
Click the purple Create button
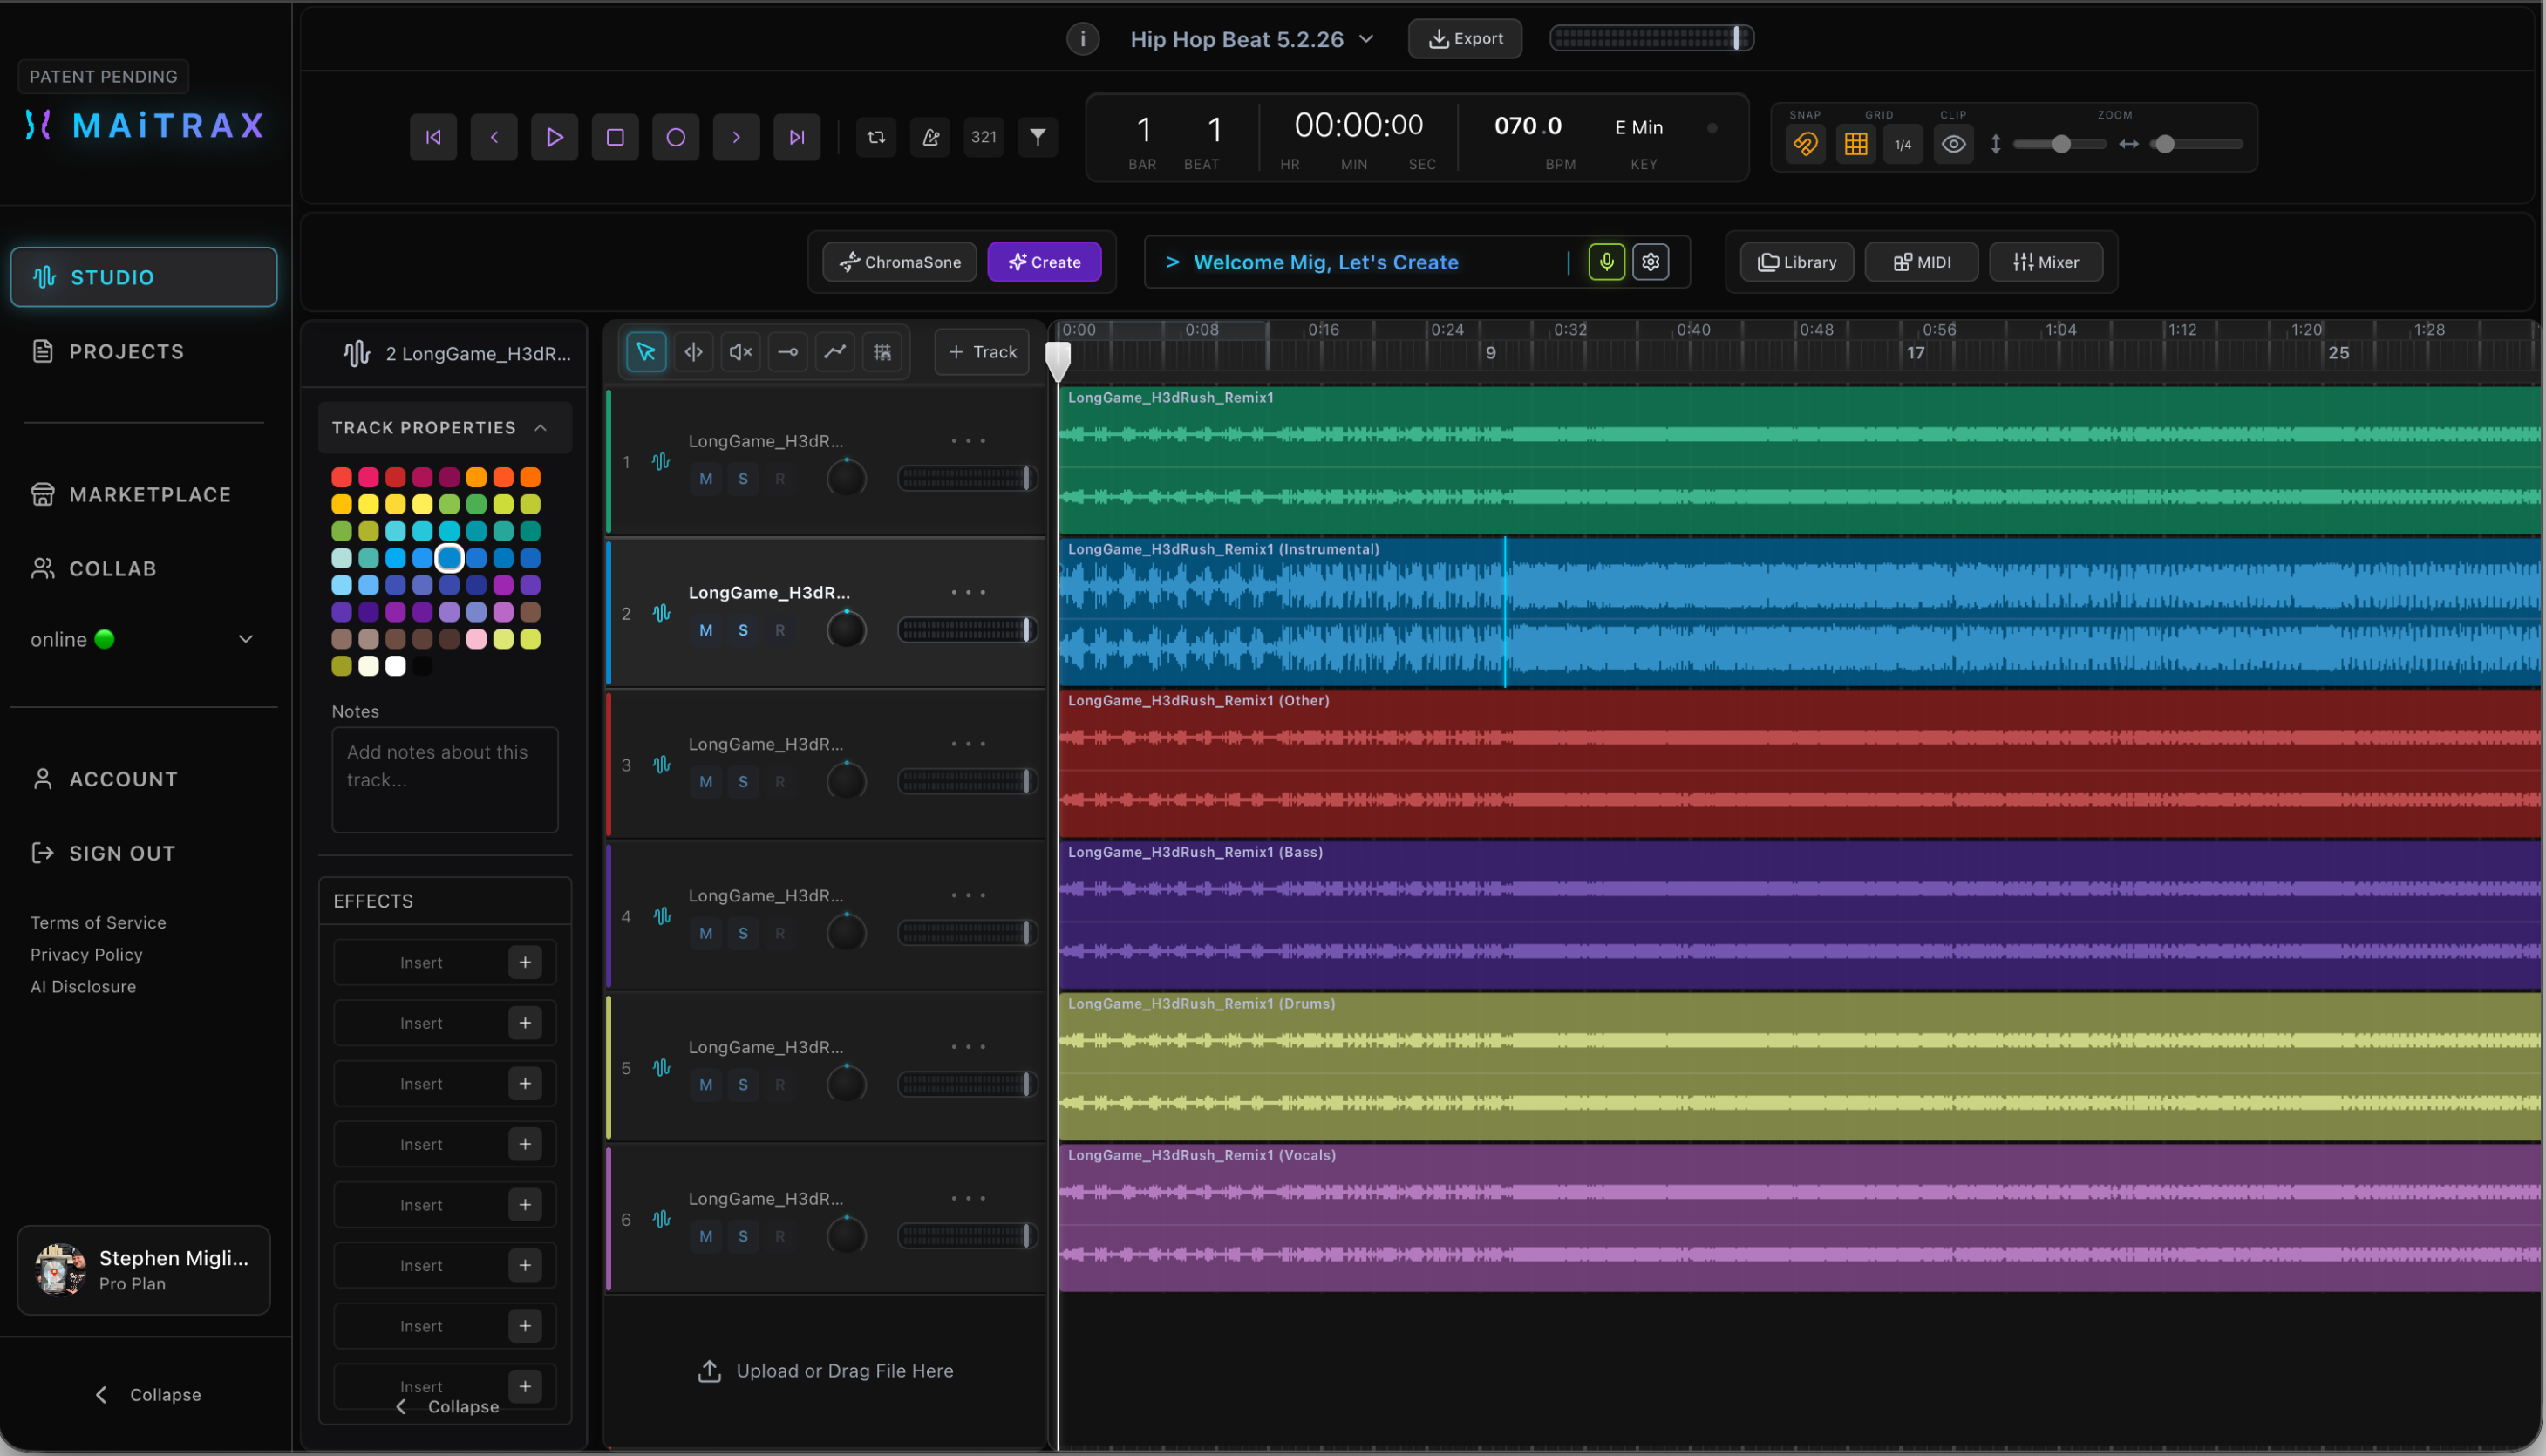point(1044,262)
